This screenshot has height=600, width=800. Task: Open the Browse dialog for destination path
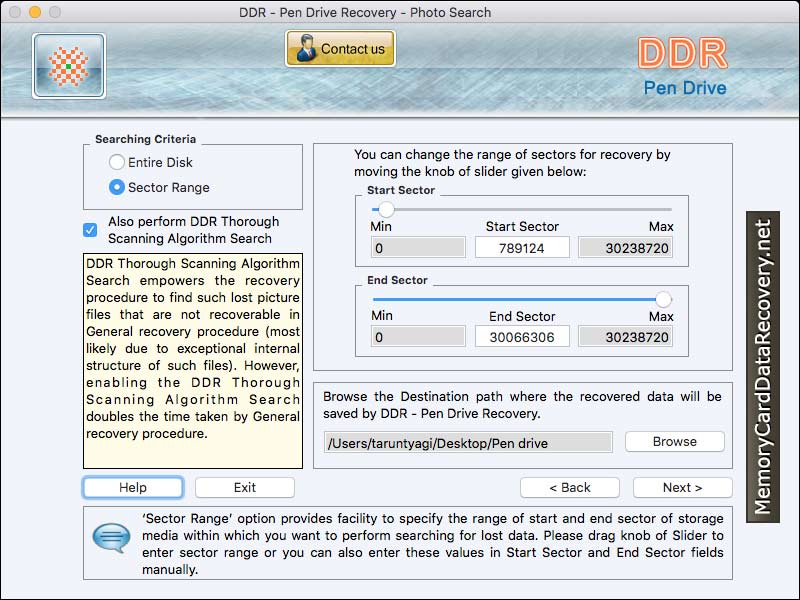674,441
